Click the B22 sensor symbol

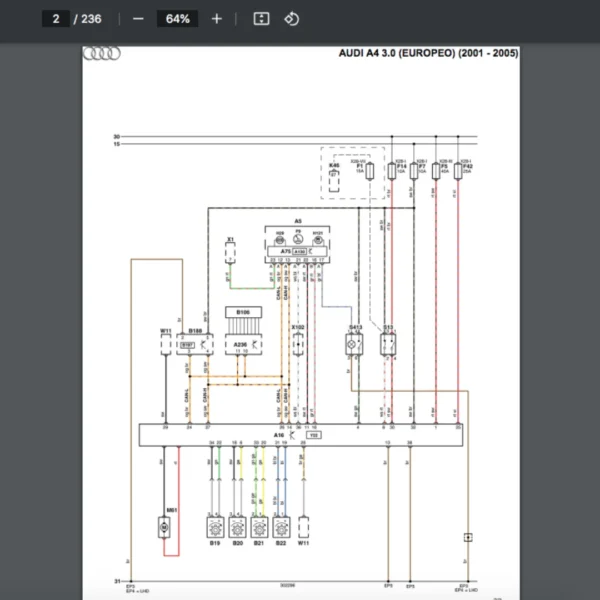click(x=282, y=527)
